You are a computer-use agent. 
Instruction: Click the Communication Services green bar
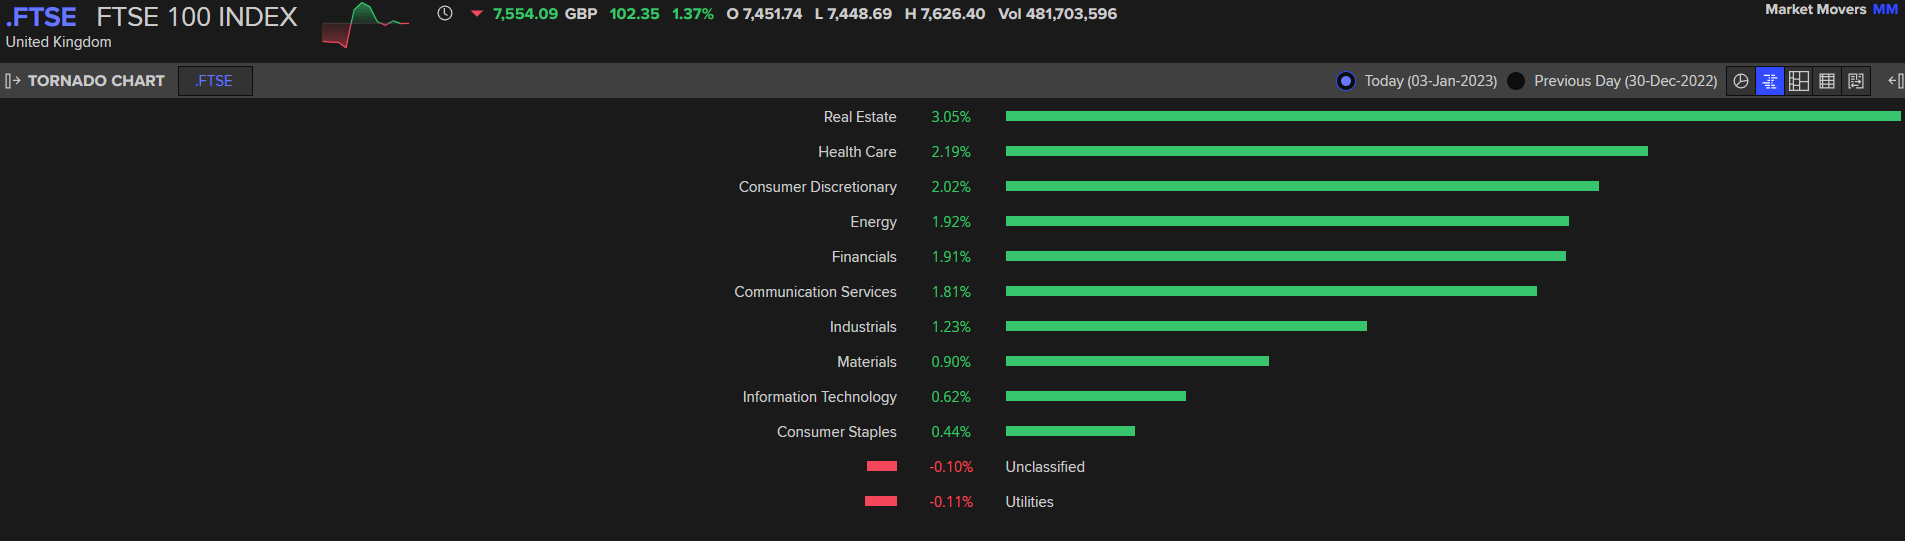pos(1271,291)
